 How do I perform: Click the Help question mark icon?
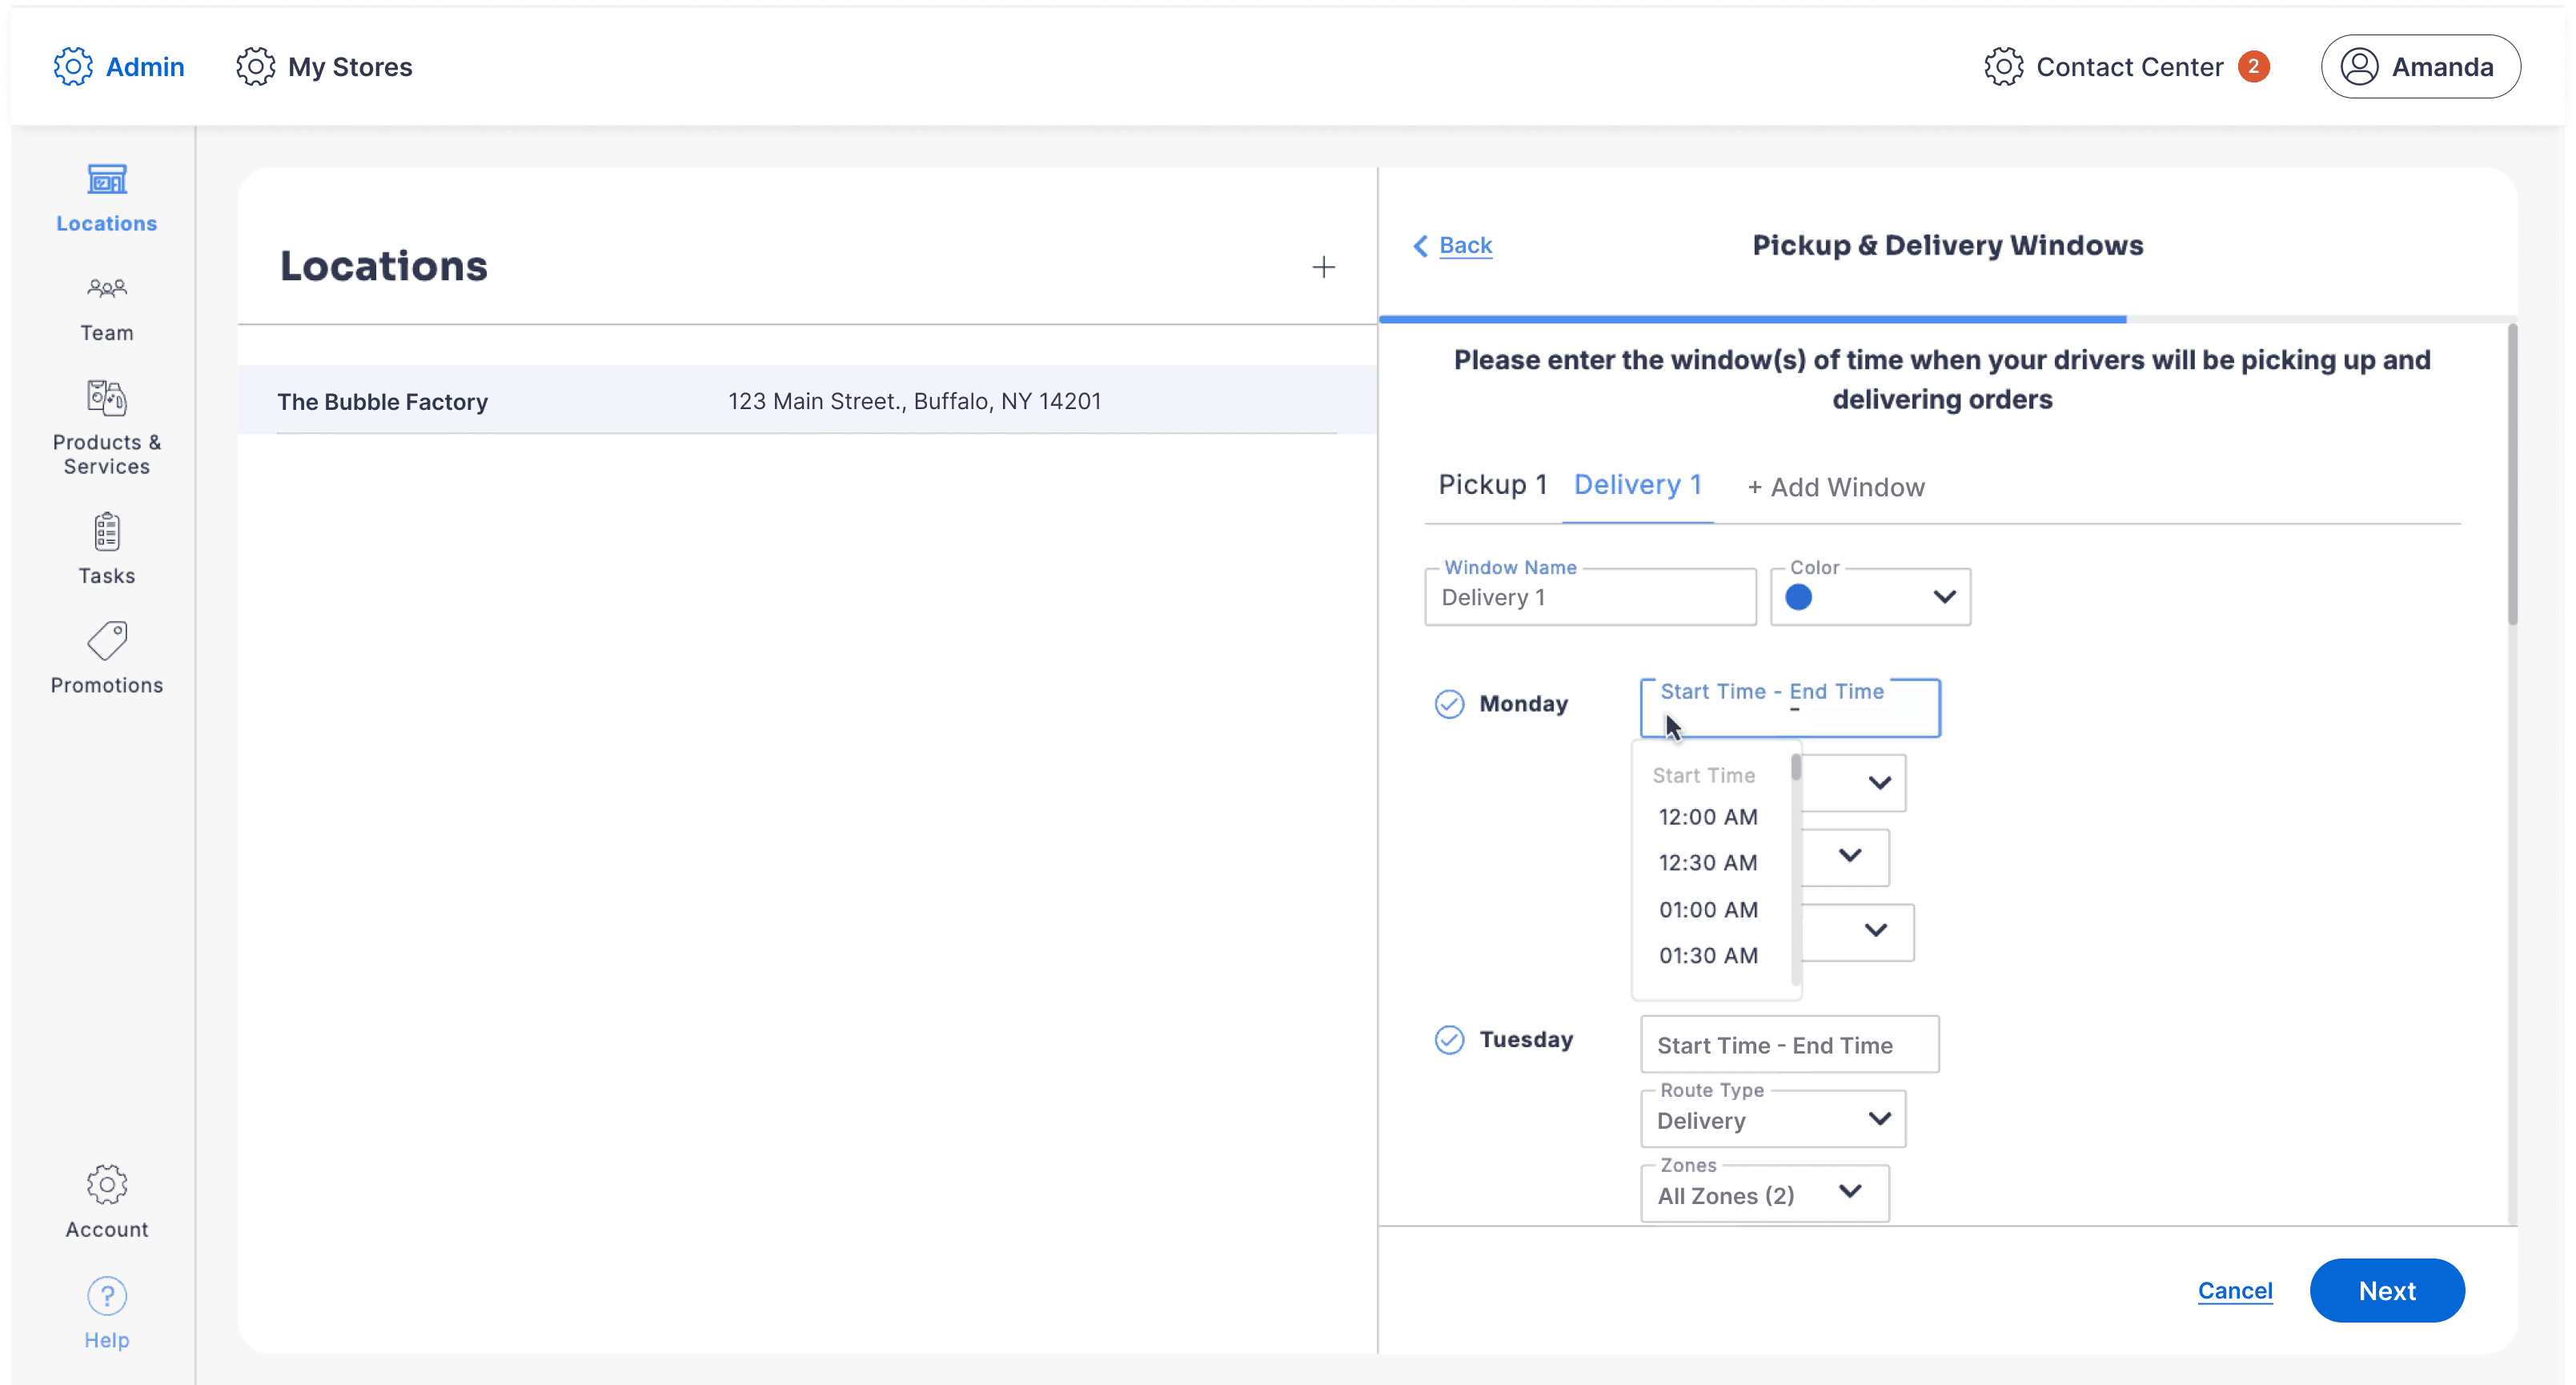[x=107, y=1297]
